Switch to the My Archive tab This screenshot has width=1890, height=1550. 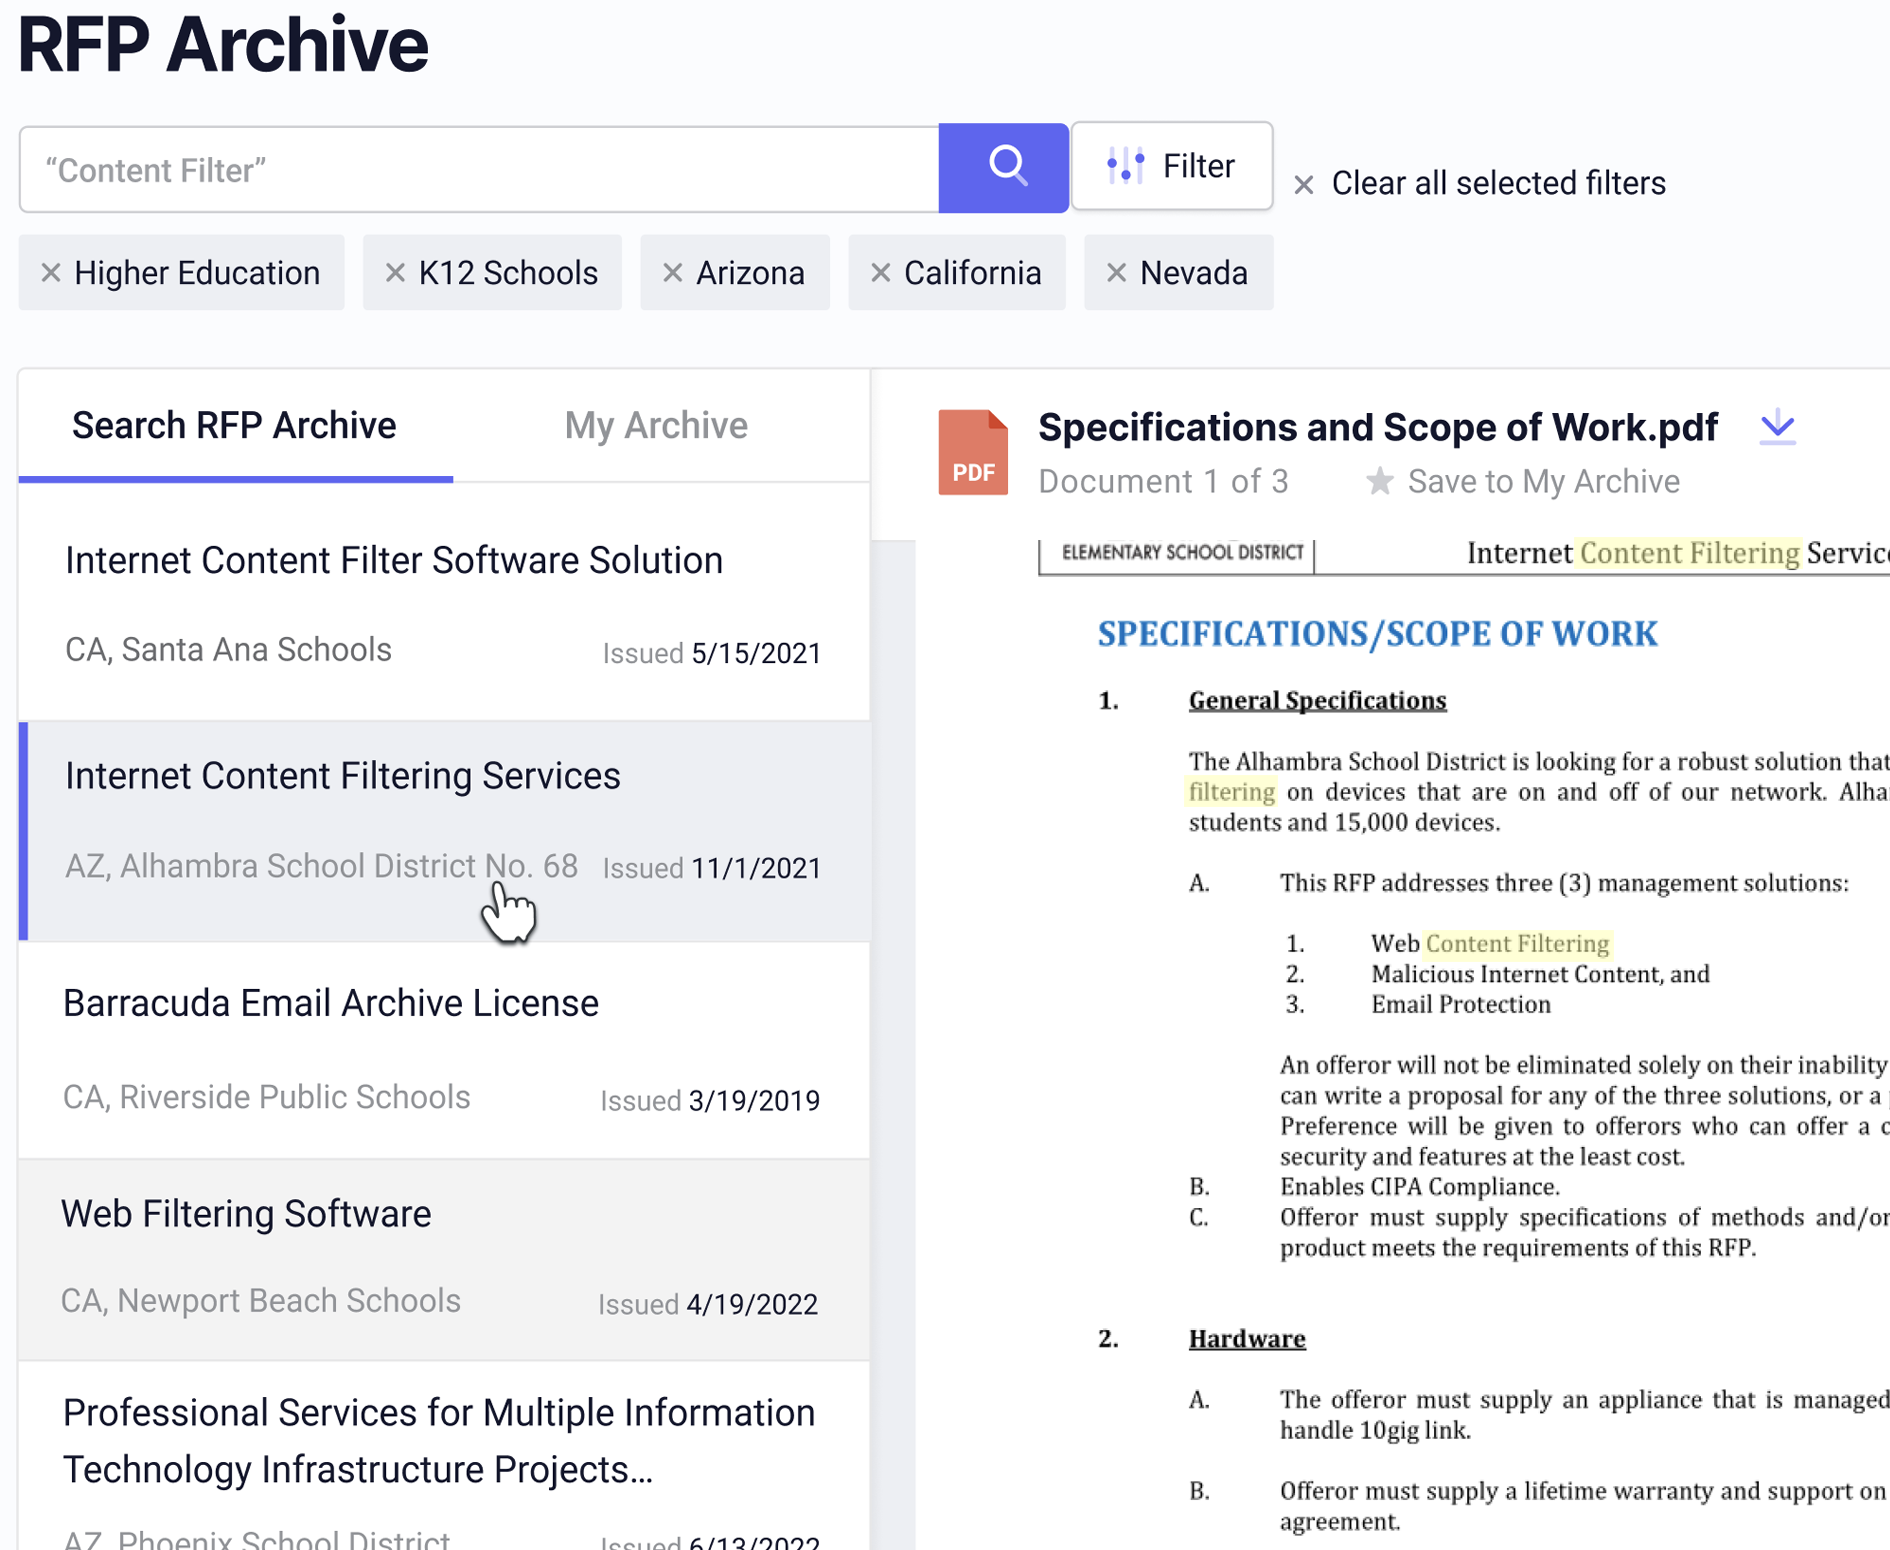(655, 426)
